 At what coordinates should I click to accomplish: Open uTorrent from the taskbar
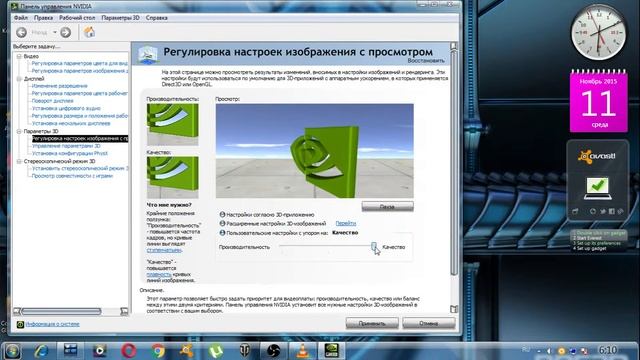[216, 351]
